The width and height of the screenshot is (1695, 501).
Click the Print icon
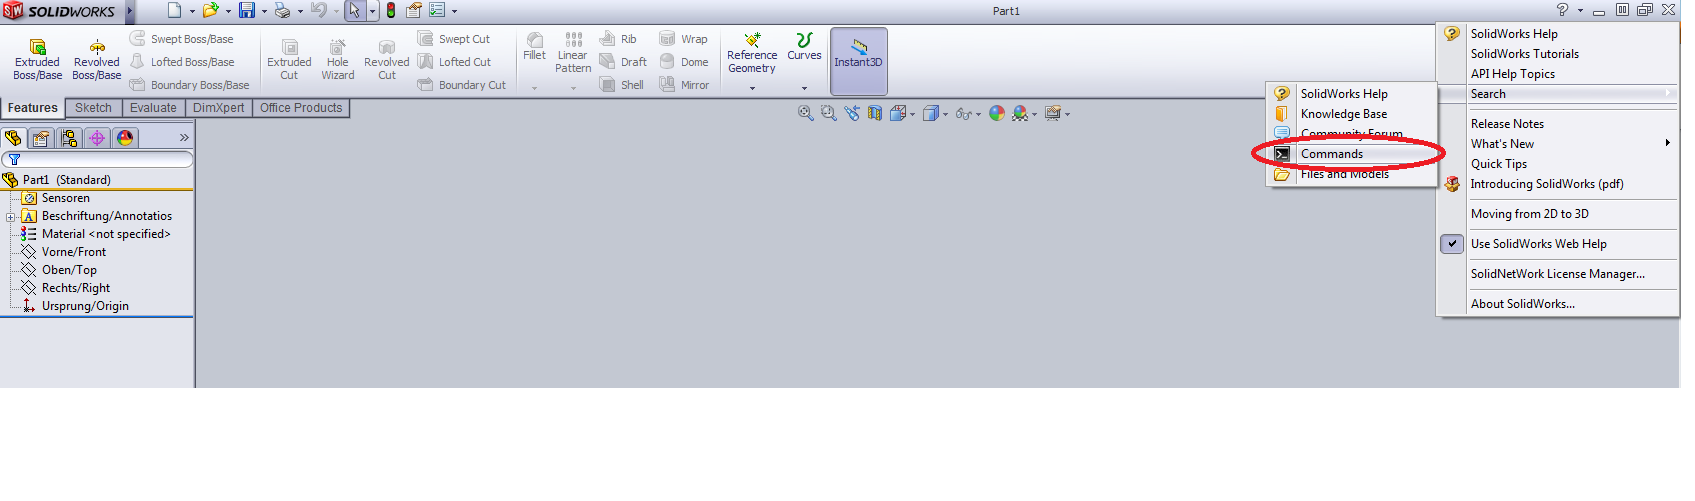coord(282,11)
